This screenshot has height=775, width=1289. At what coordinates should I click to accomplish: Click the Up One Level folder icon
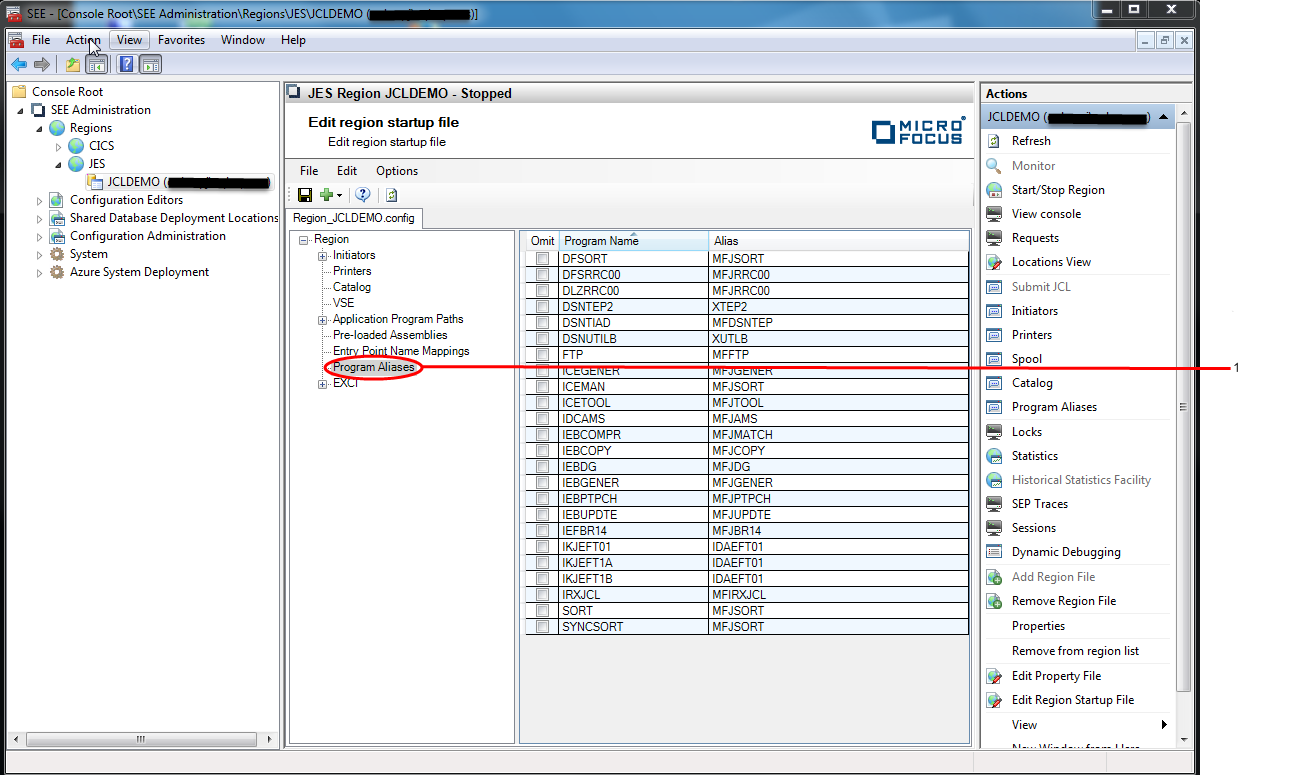pos(72,65)
